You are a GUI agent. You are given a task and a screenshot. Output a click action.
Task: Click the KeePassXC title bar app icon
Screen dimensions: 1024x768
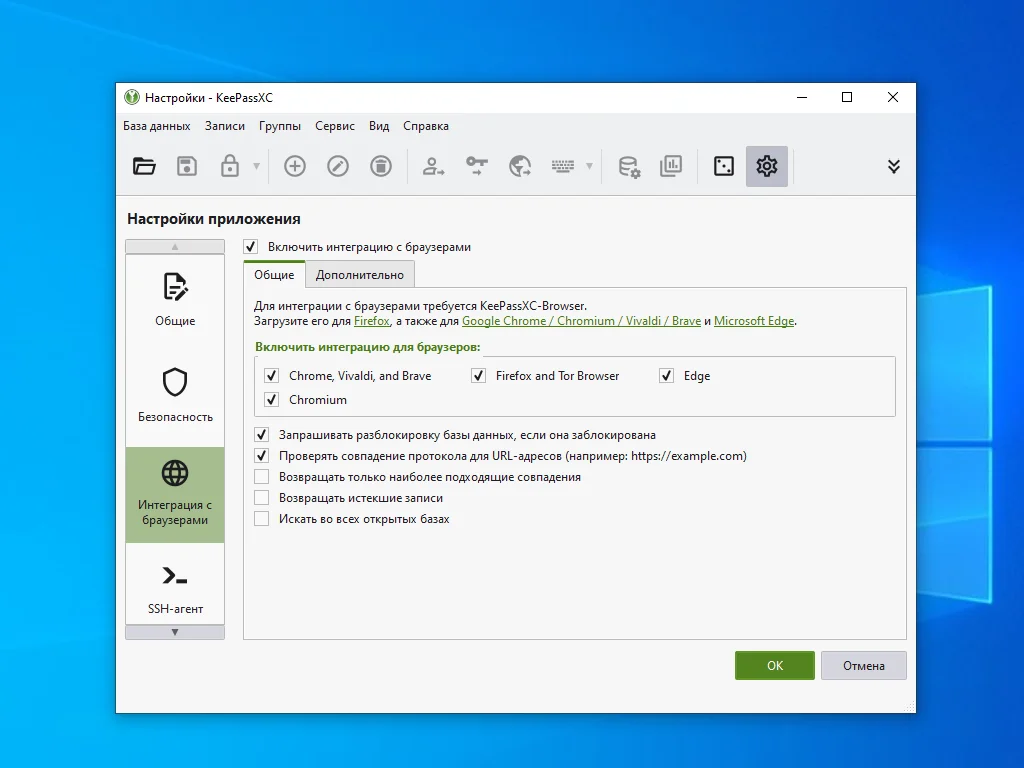[132, 97]
